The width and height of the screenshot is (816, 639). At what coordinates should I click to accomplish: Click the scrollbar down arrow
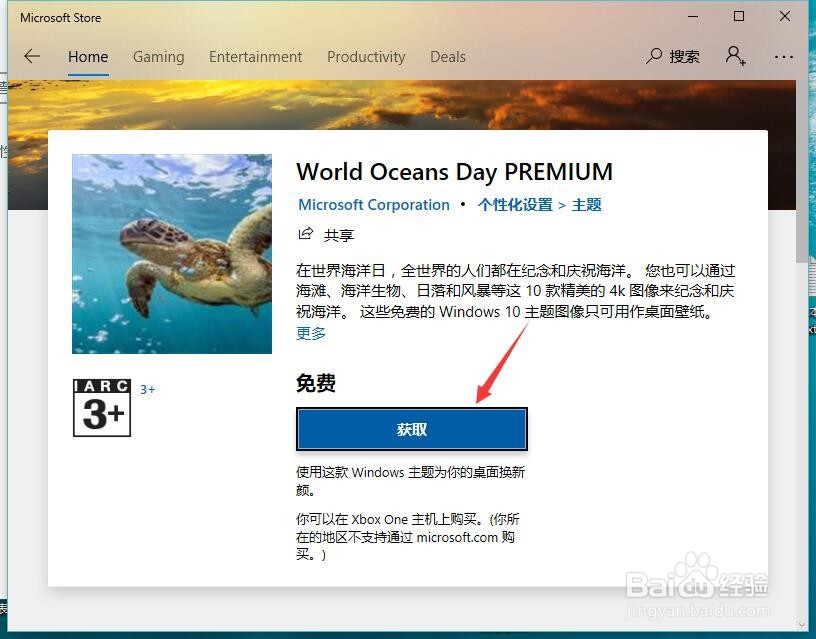[801, 624]
